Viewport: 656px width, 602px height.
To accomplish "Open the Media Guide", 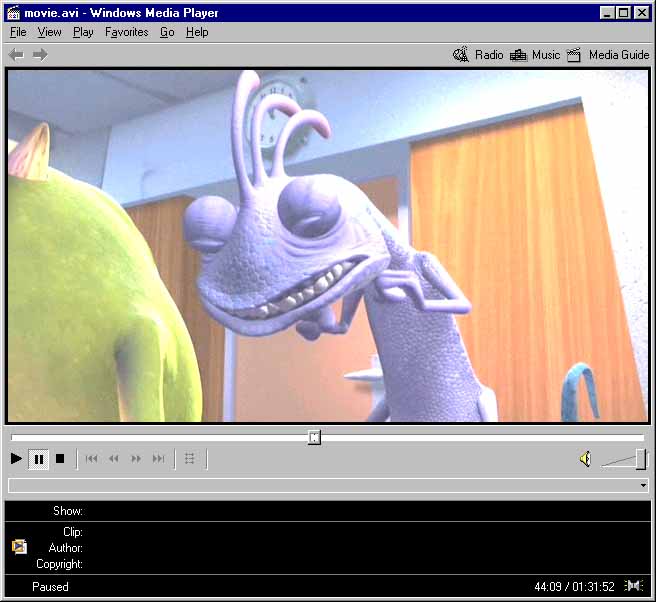I will [x=608, y=55].
